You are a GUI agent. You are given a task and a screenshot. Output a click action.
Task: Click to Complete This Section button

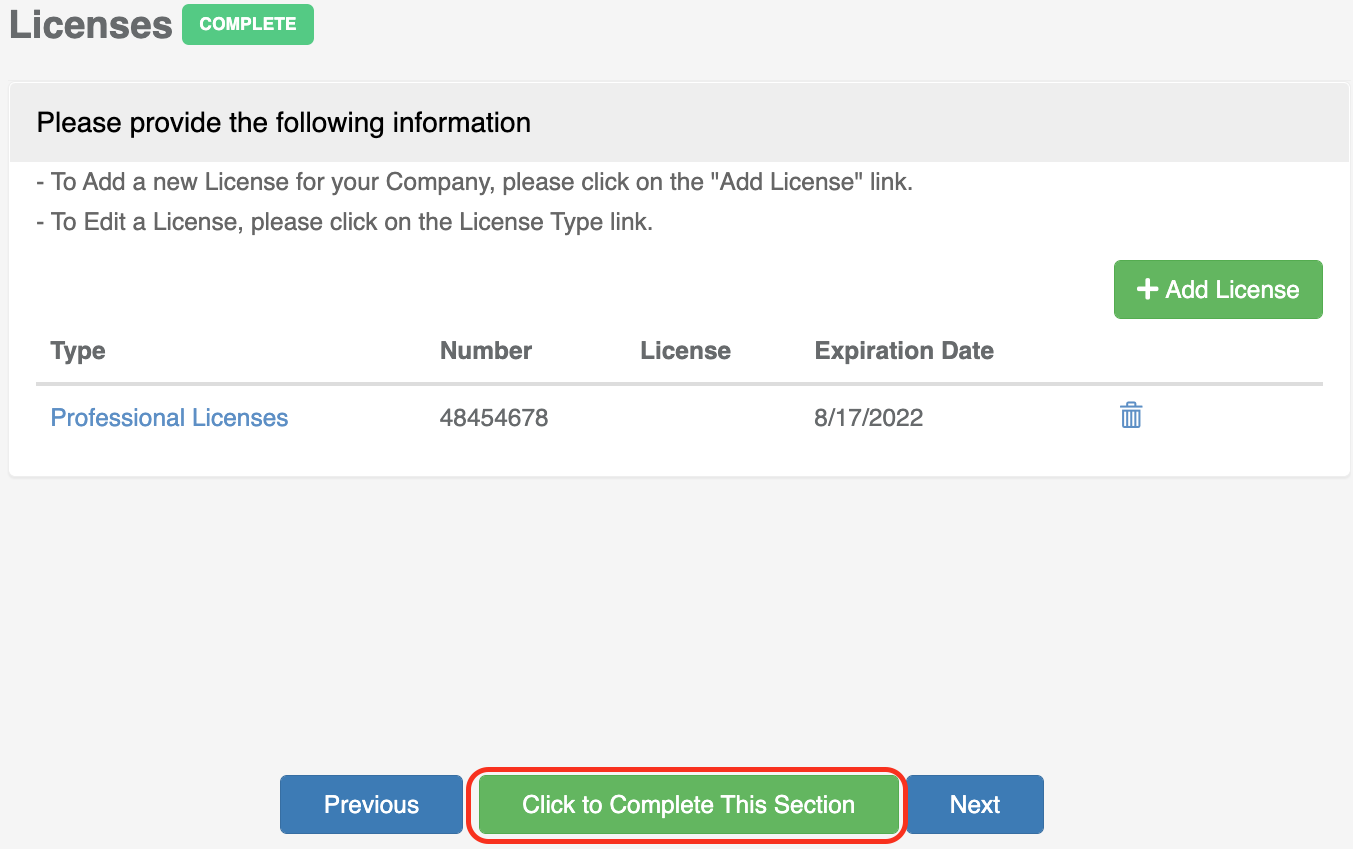pos(688,805)
